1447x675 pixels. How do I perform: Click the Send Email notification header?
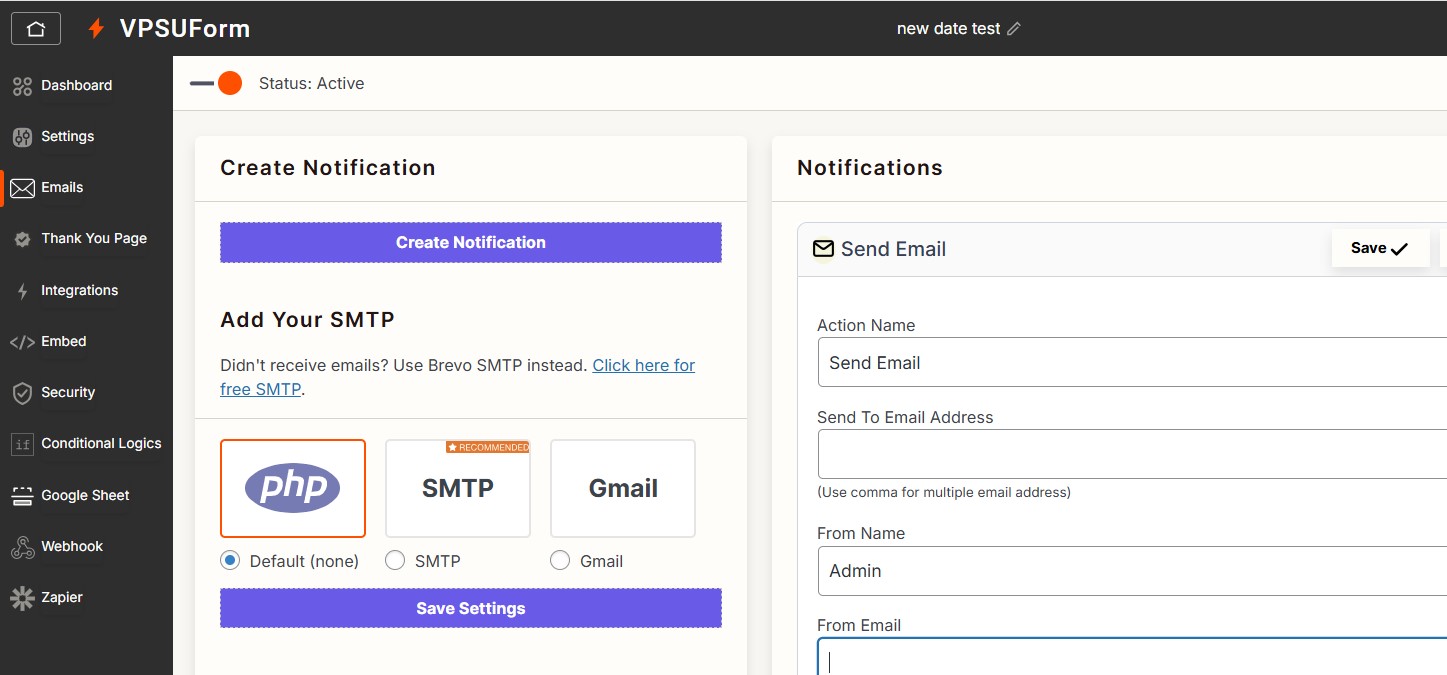coord(1122,250)
